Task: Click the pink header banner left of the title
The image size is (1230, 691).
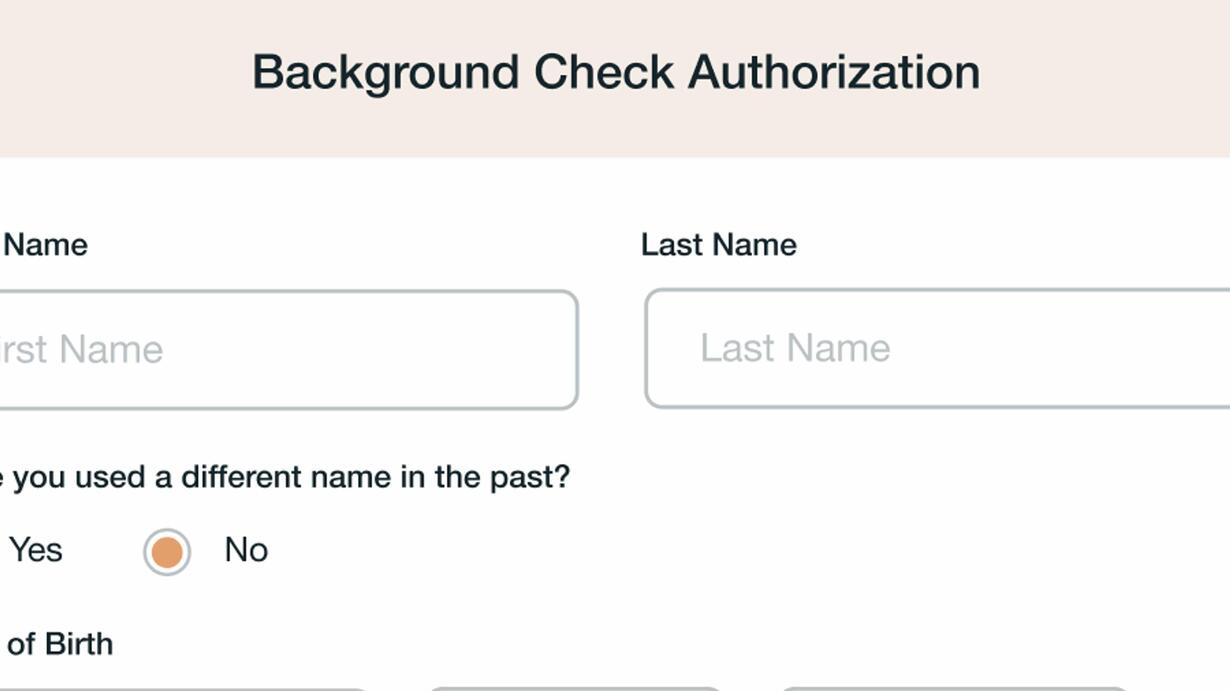Action: point(120,75)
